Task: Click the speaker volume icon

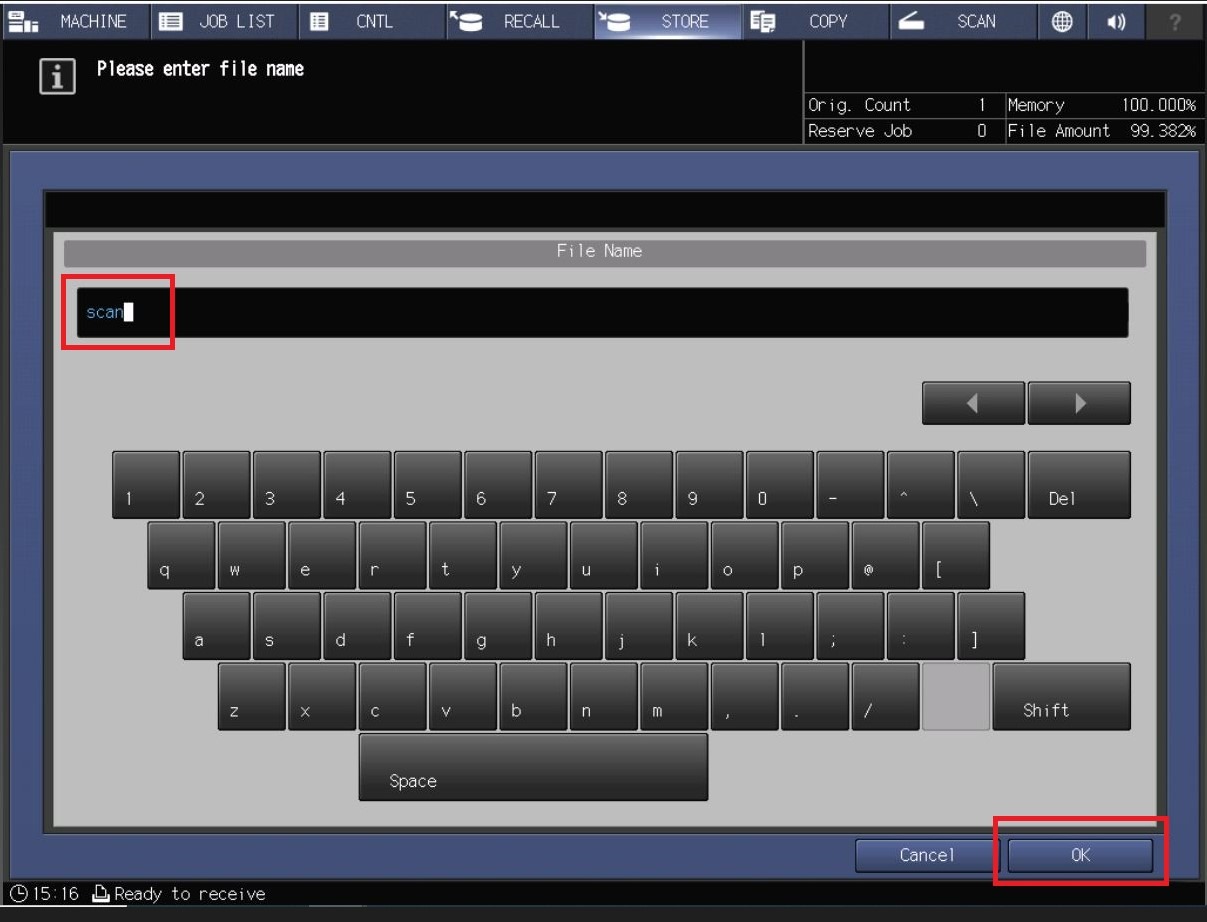Action: click(x=1116, y=21)
